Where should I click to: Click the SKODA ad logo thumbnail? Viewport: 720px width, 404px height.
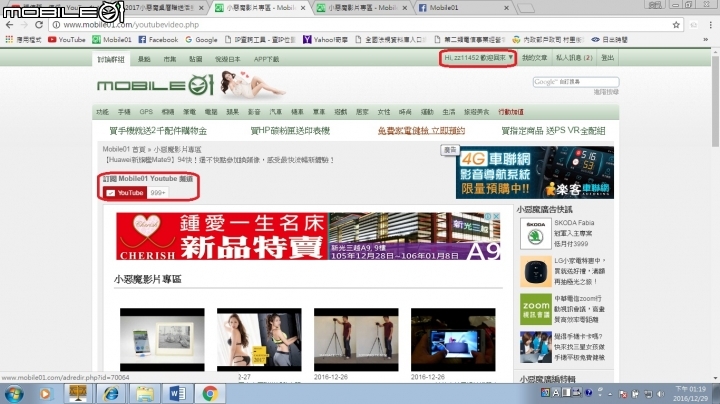(x=535, y=233)
